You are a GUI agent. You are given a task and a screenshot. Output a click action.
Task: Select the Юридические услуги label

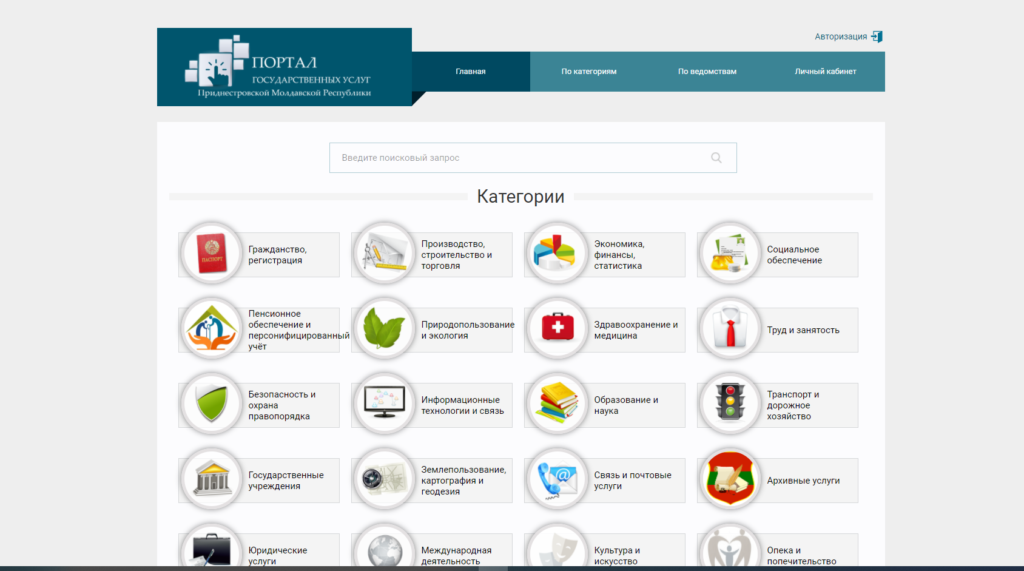tap(278, 555)
